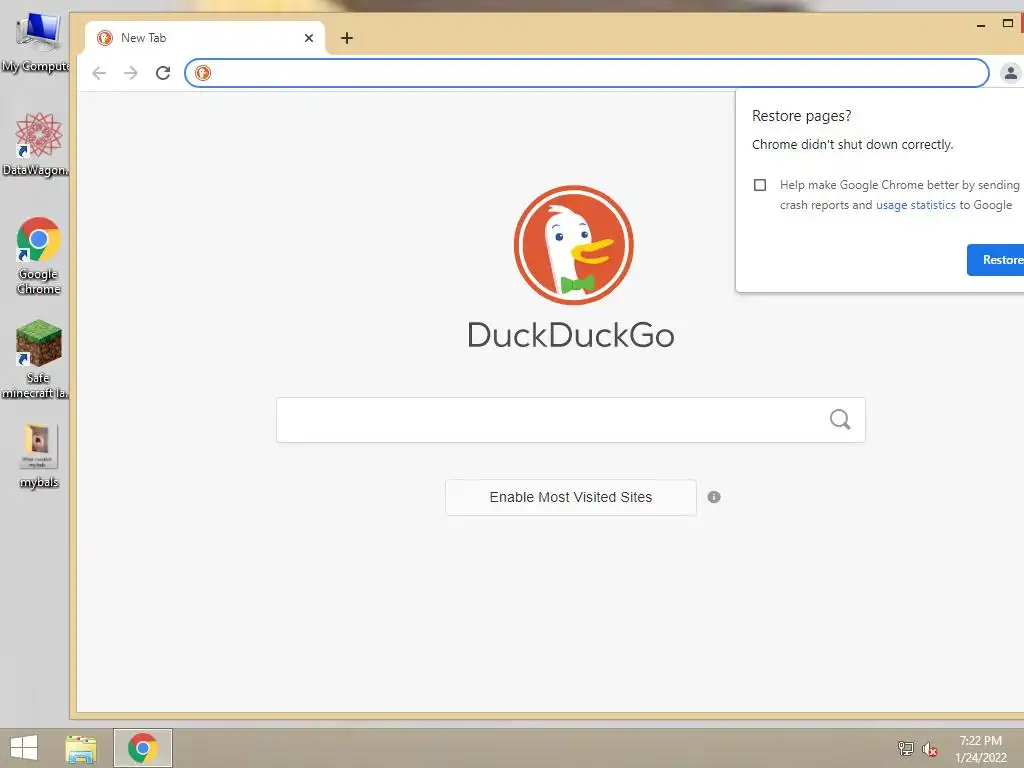Select the mybals desktop file
Screen dimensions: 1024x768
point(39,456)
